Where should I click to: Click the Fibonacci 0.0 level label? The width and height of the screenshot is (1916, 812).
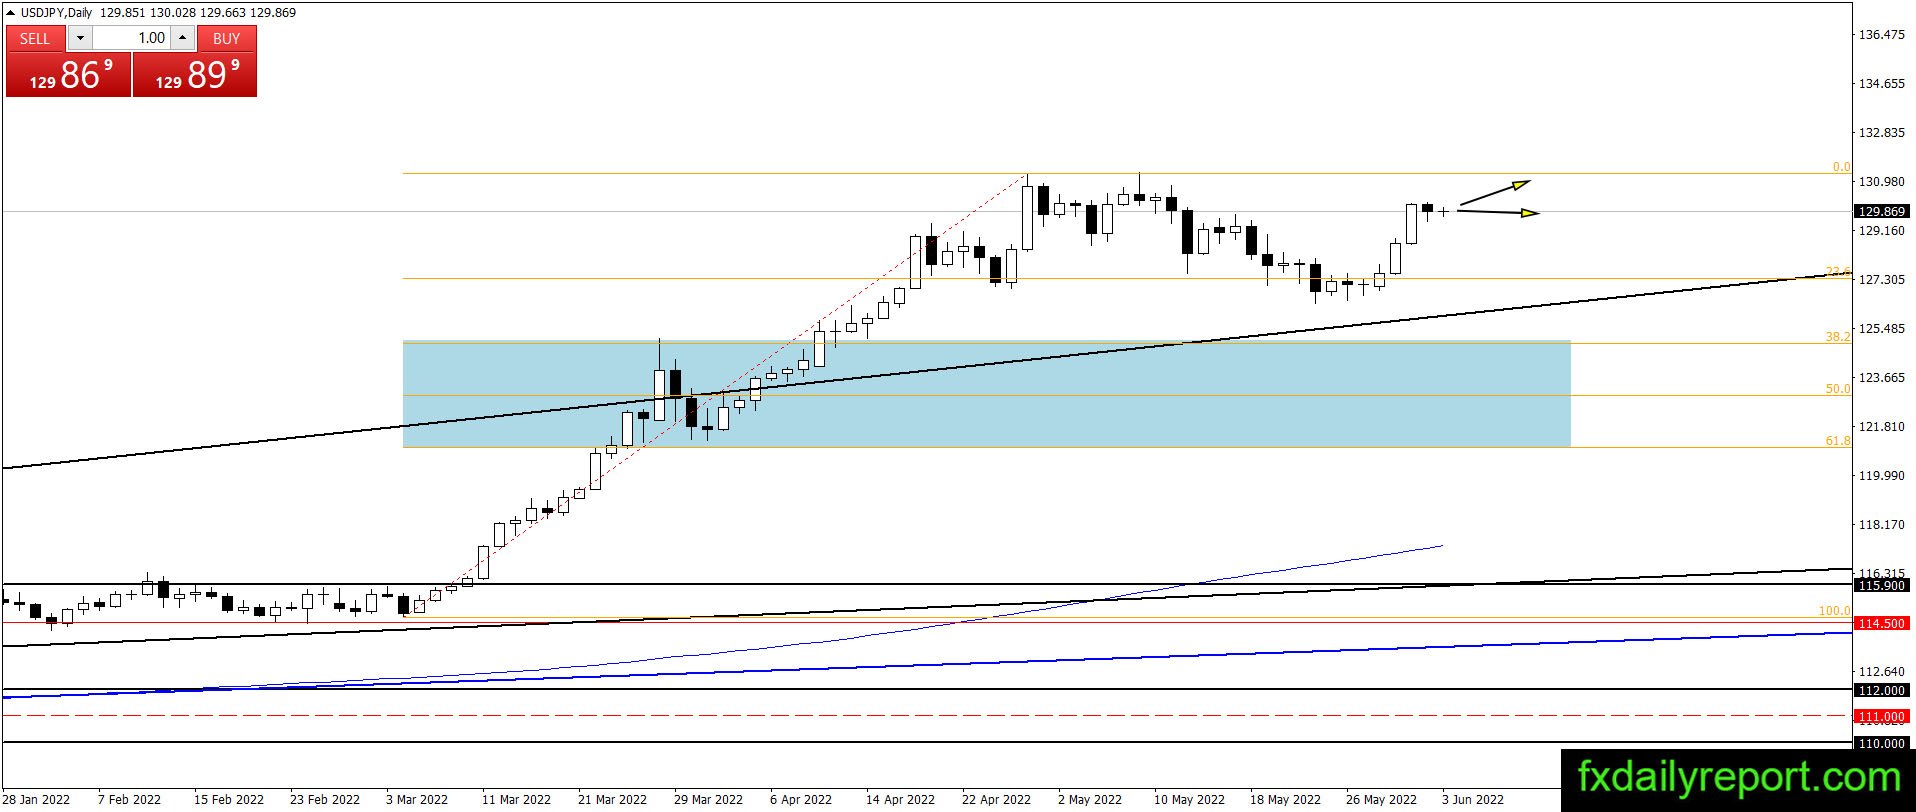[1841, 167]
